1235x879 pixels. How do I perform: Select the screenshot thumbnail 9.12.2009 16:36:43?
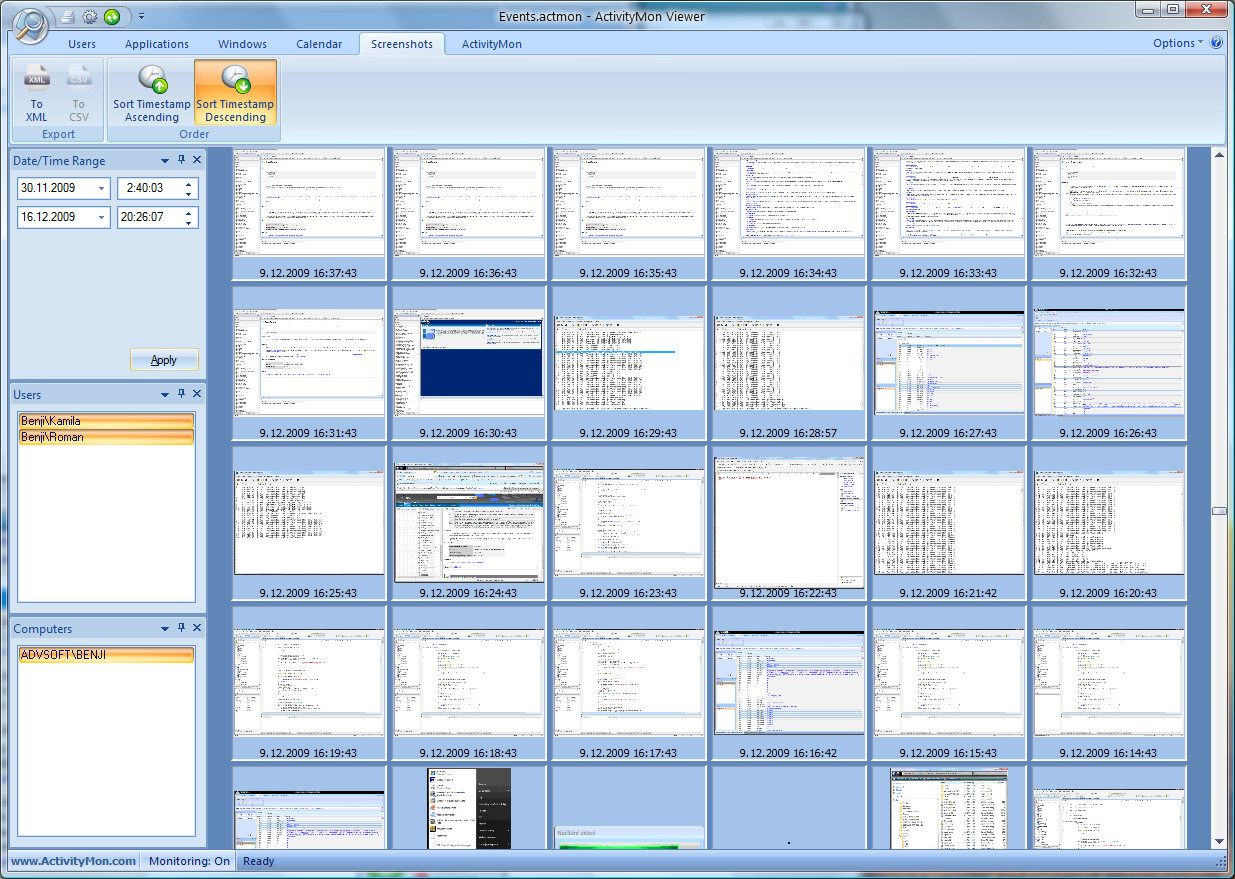coord(468,213)
